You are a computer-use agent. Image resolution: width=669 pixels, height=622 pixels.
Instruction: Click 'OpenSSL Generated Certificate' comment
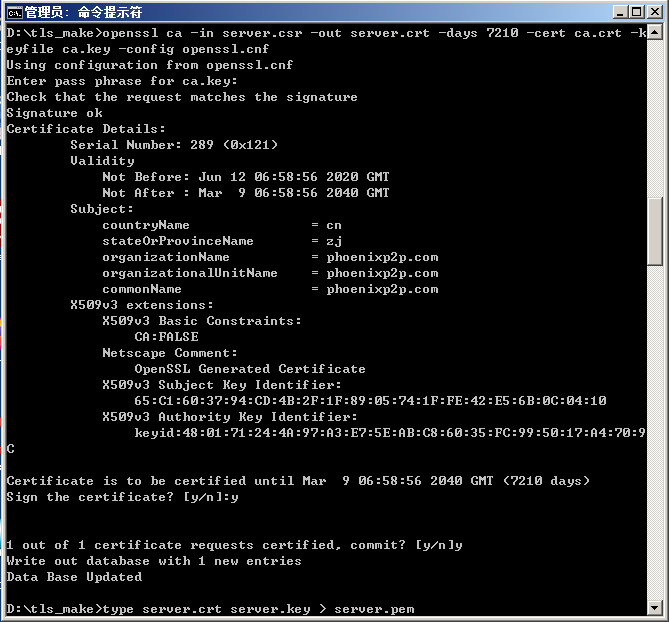(250, 369)
